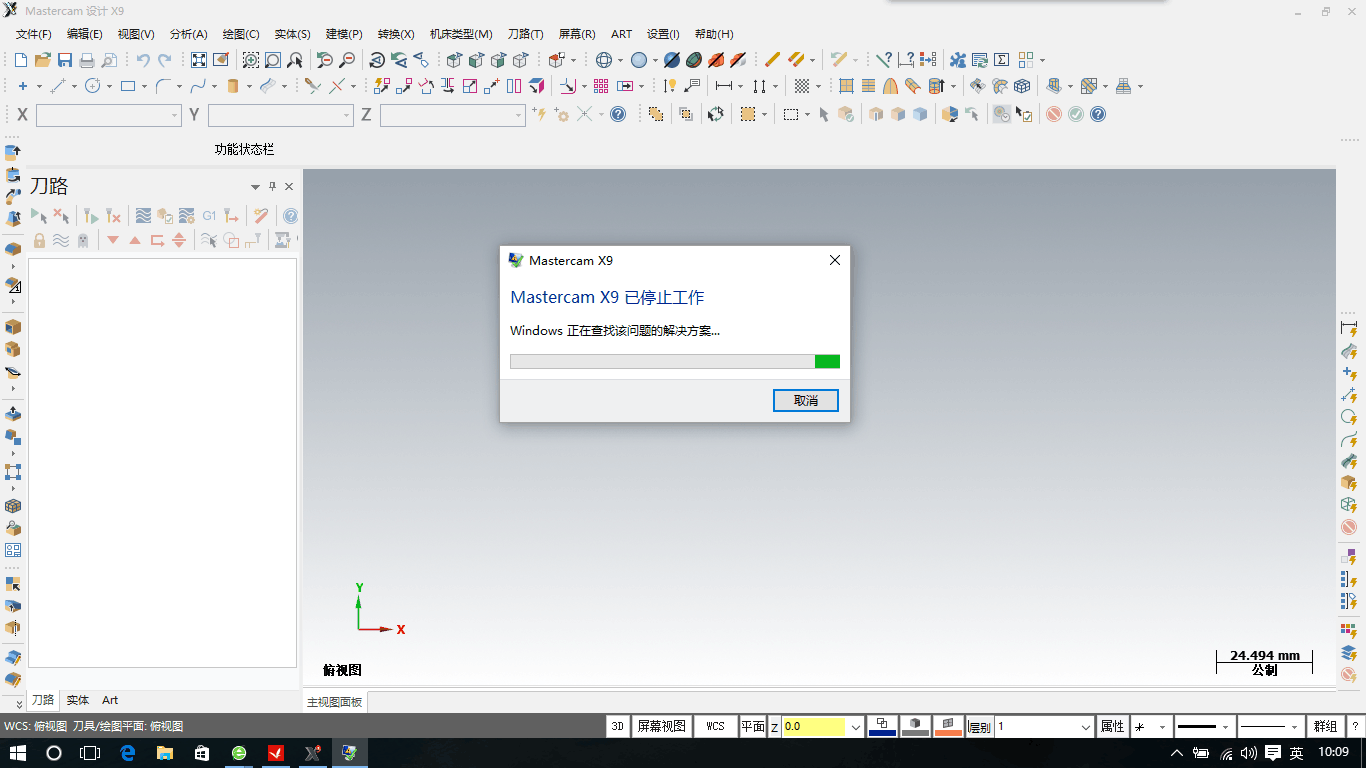Toggle 3D construction mode in status bar

click(618, 726)
